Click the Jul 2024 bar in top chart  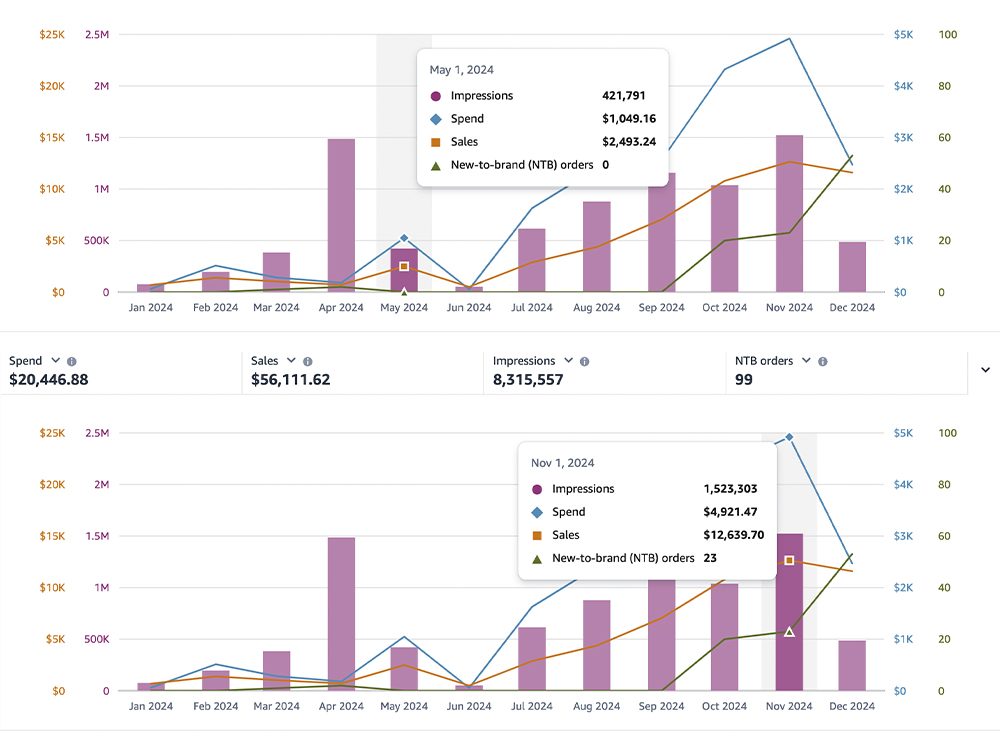click(532, 260)
